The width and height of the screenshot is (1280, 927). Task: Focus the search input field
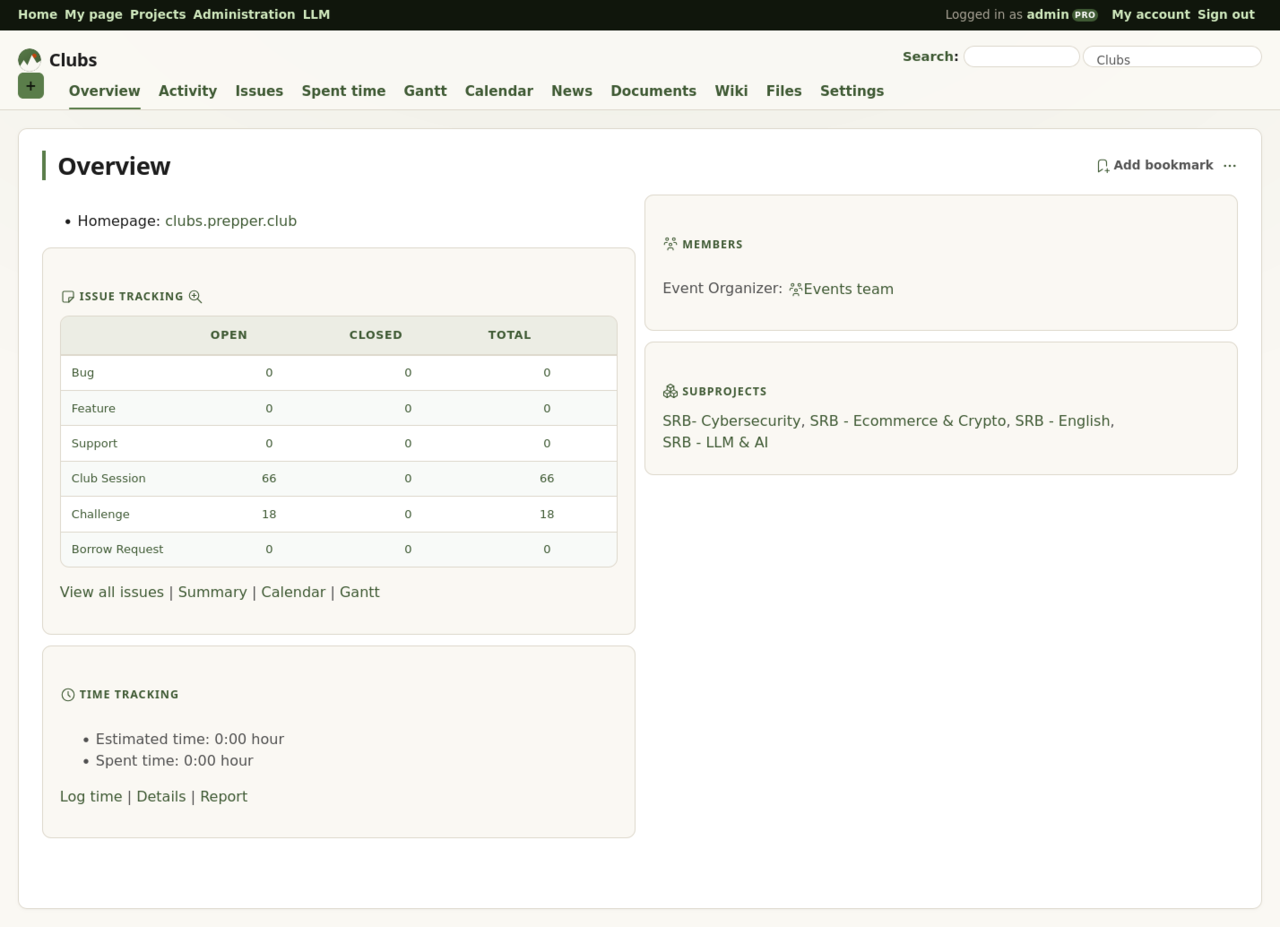(1021, 57)
